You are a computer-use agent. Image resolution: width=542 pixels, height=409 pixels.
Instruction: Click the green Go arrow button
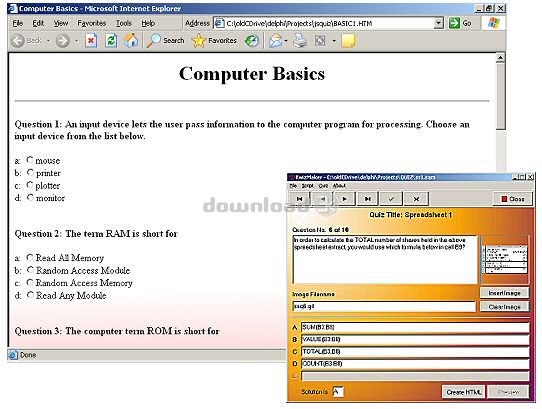[454, 23]
